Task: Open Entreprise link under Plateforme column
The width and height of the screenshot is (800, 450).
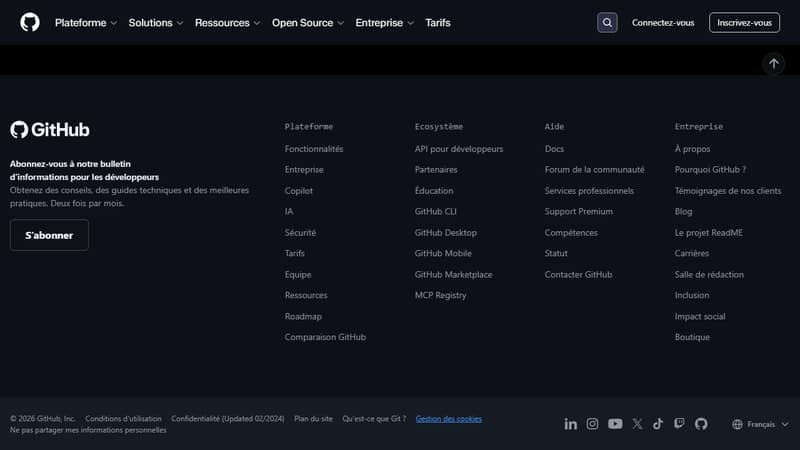Action: tap(304, 169)
